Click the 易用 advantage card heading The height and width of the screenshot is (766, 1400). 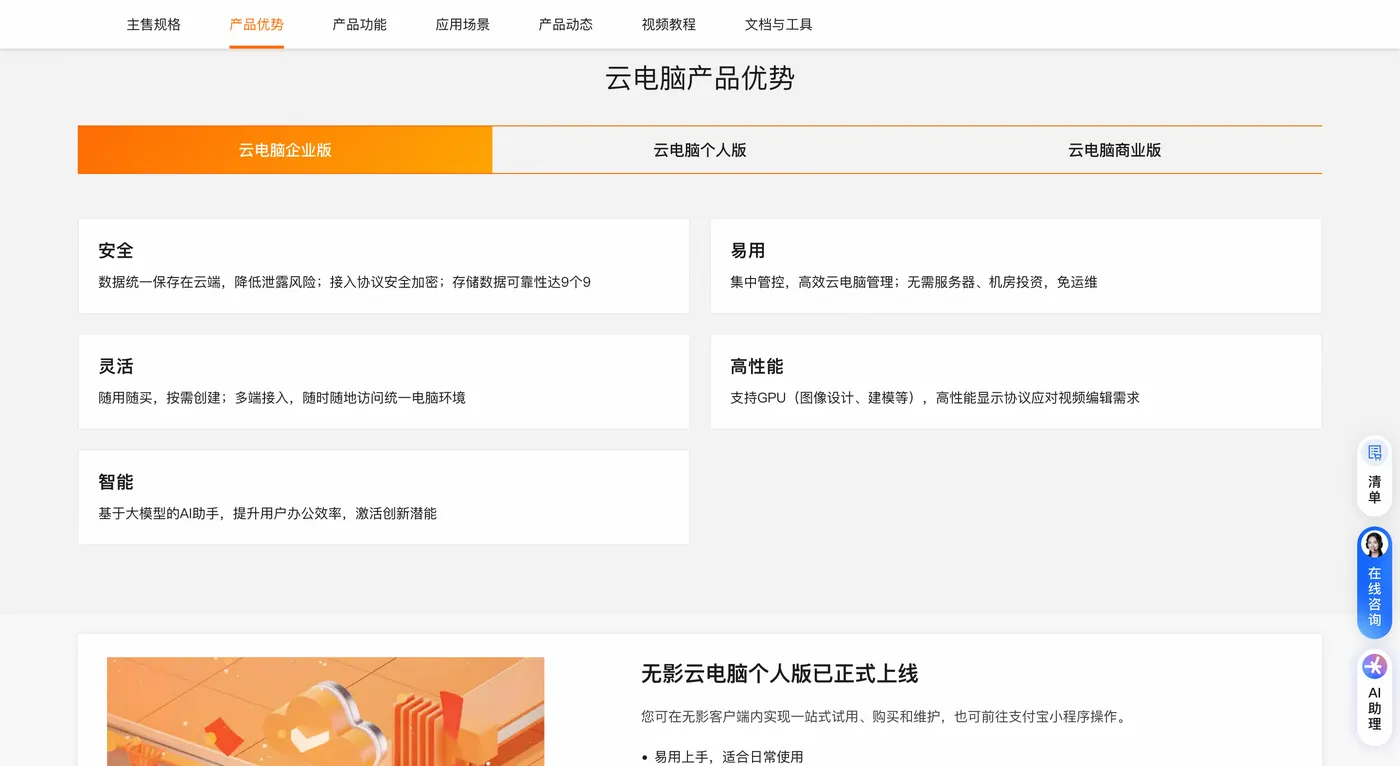(748, 251)
